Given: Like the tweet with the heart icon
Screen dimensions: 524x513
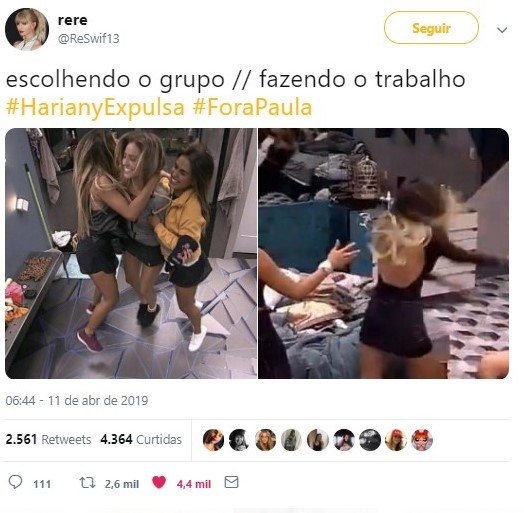Looking at the screenshot, I should click(x=159, y=482).
